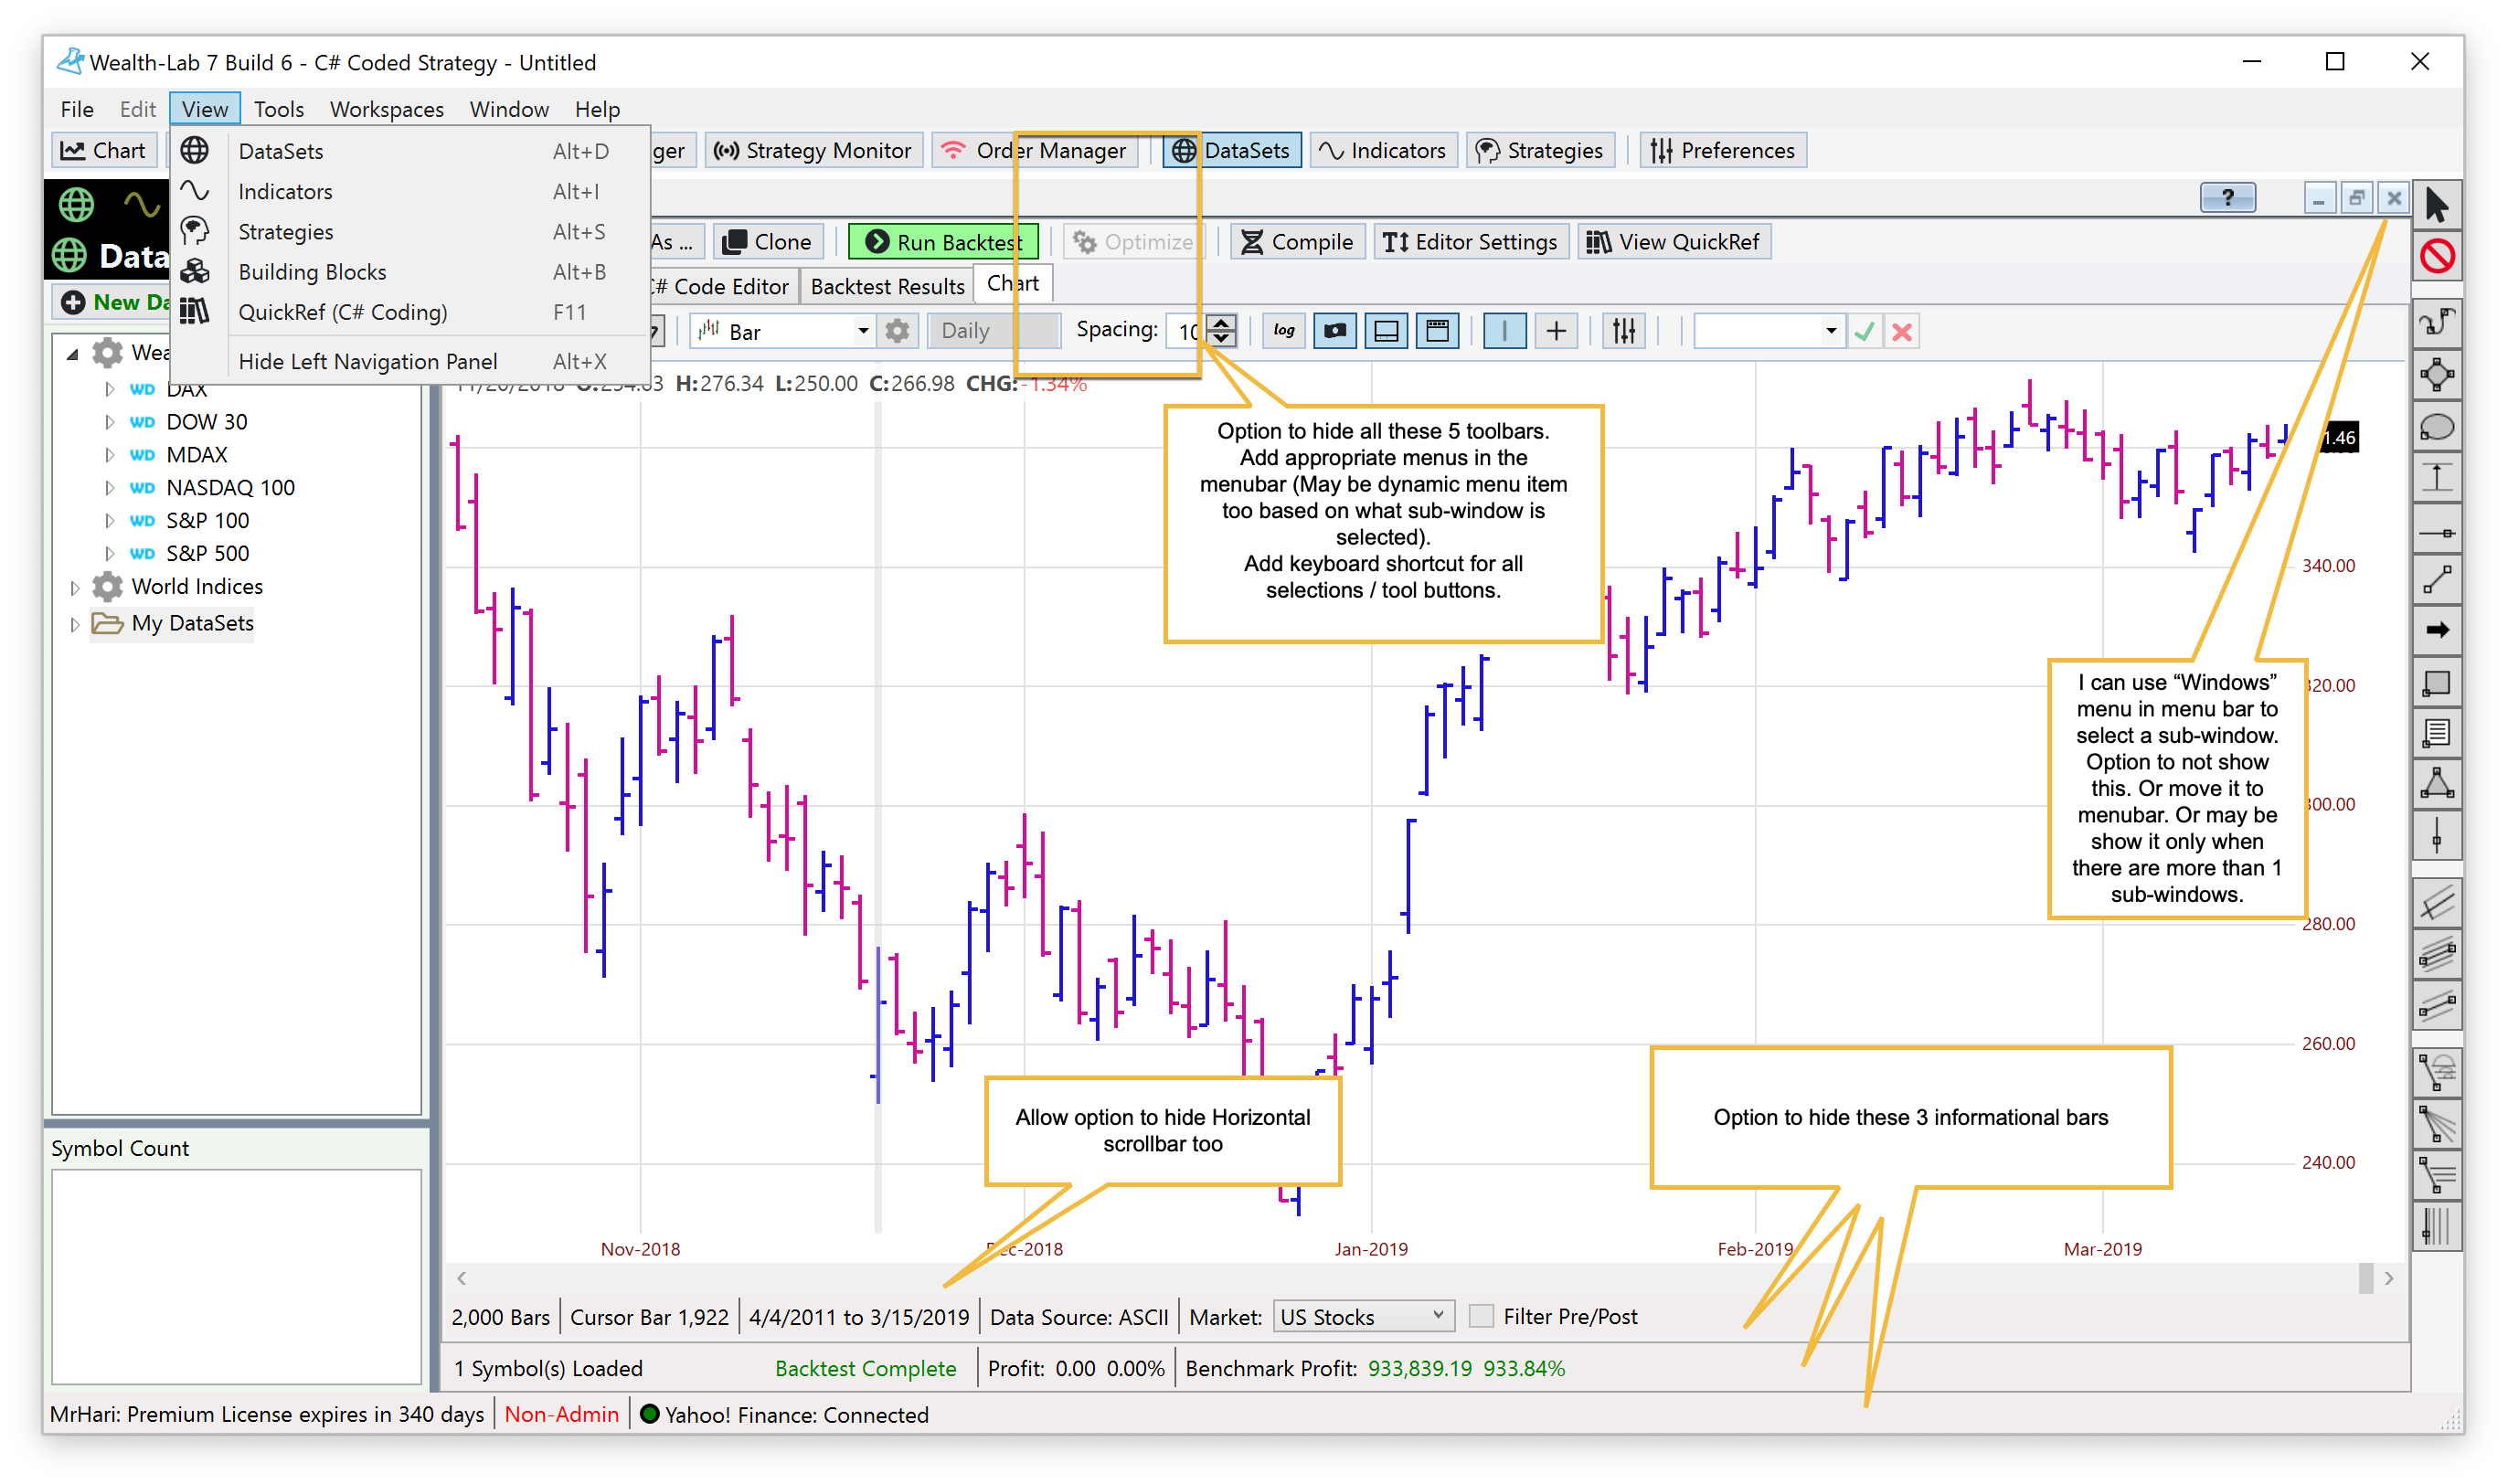Toggle log scale on chart

point(1284,331)
